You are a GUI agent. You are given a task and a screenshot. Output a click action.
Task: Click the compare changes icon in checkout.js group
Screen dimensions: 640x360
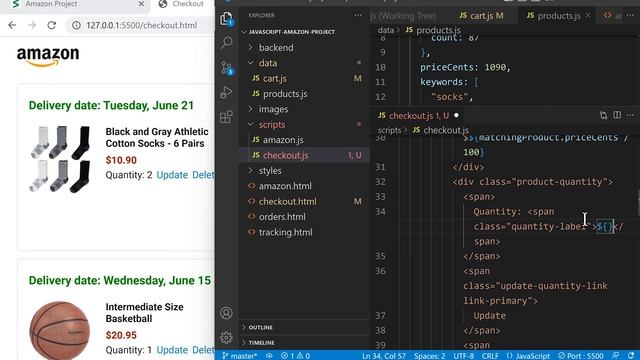603,116
